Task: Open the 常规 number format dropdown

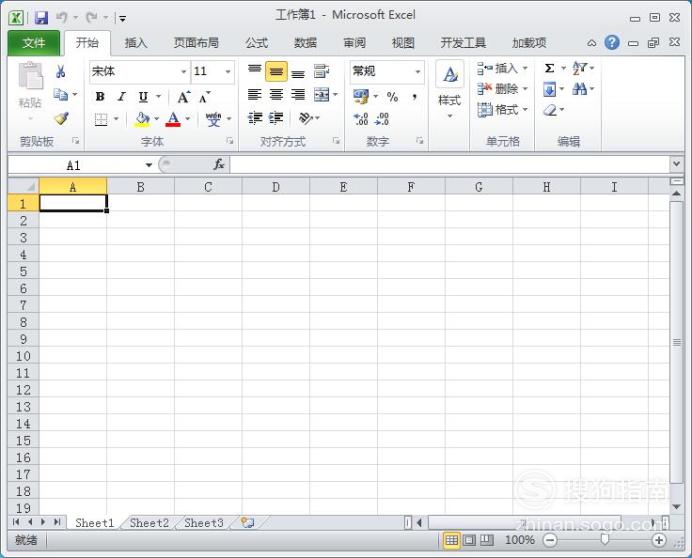Action: (x=417, y=72)
